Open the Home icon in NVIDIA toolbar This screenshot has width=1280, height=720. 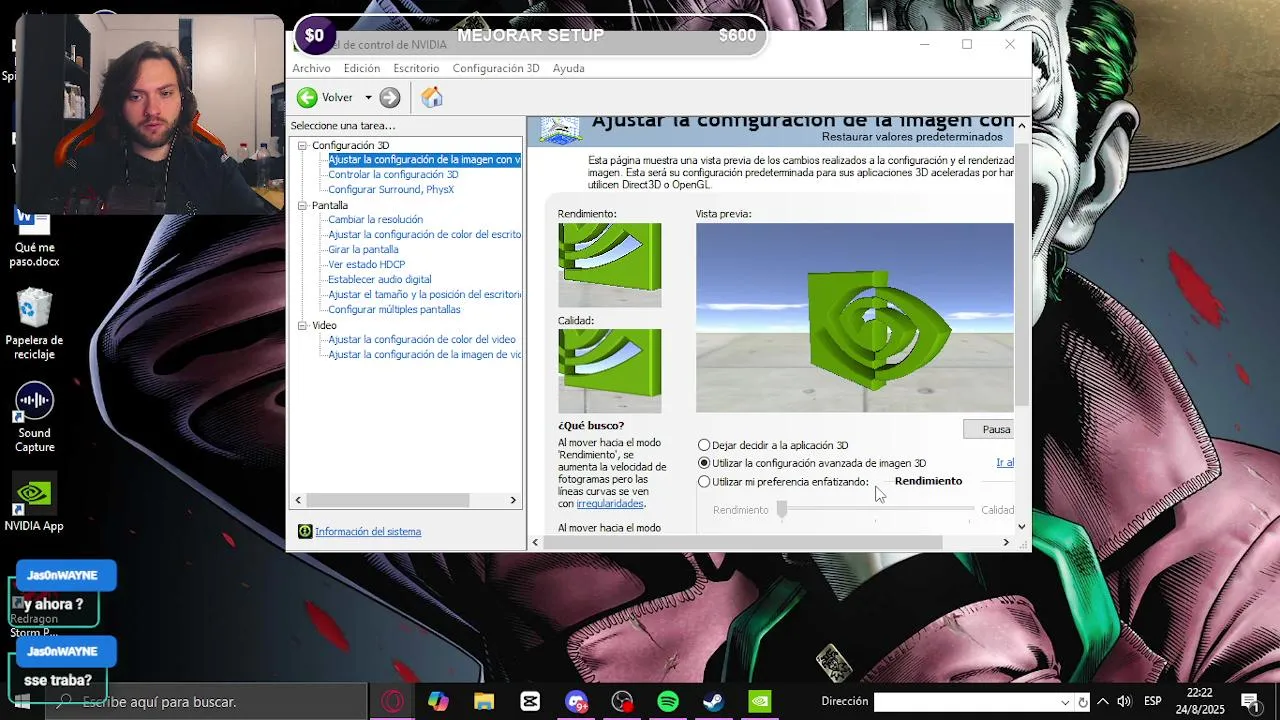[432, 97]
